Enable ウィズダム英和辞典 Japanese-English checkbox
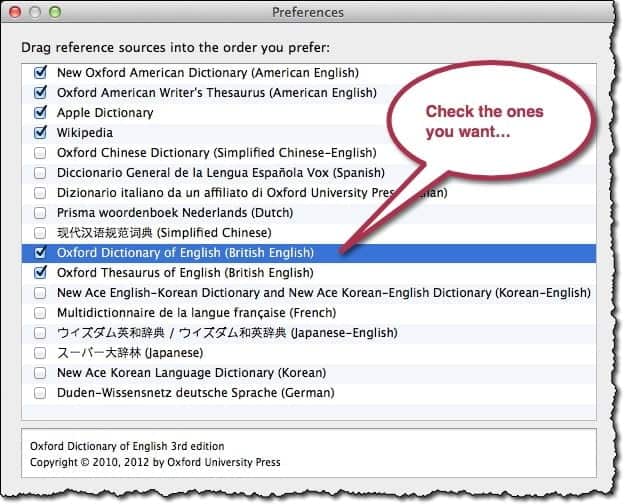 tap(40, 333)
